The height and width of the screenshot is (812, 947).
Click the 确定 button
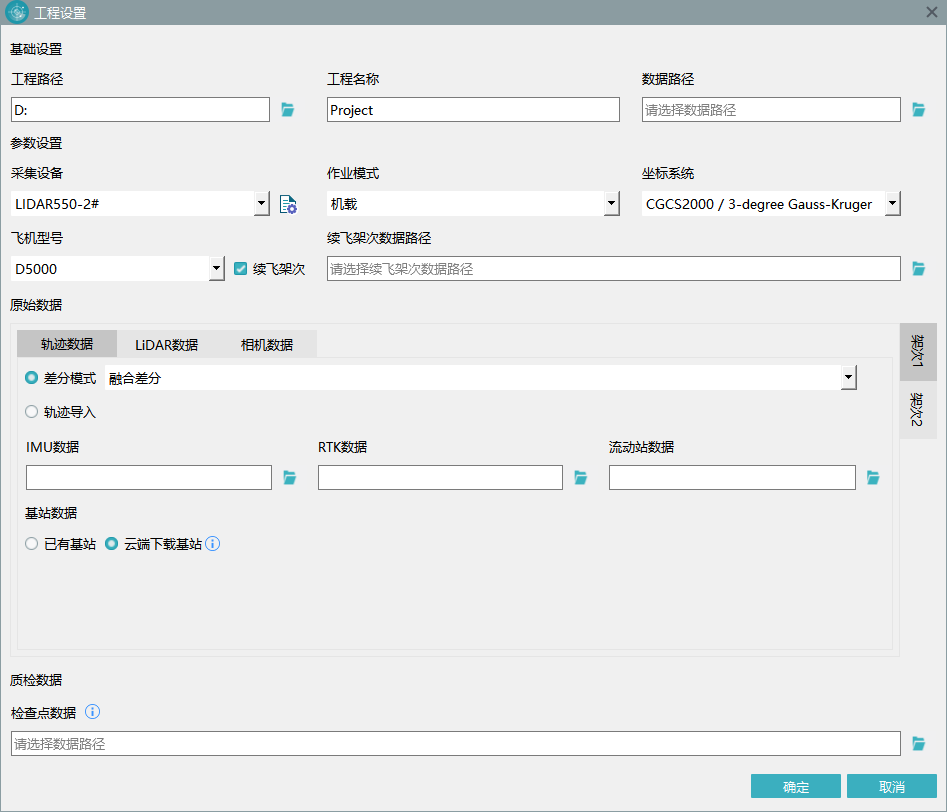[x=796, y=786]
